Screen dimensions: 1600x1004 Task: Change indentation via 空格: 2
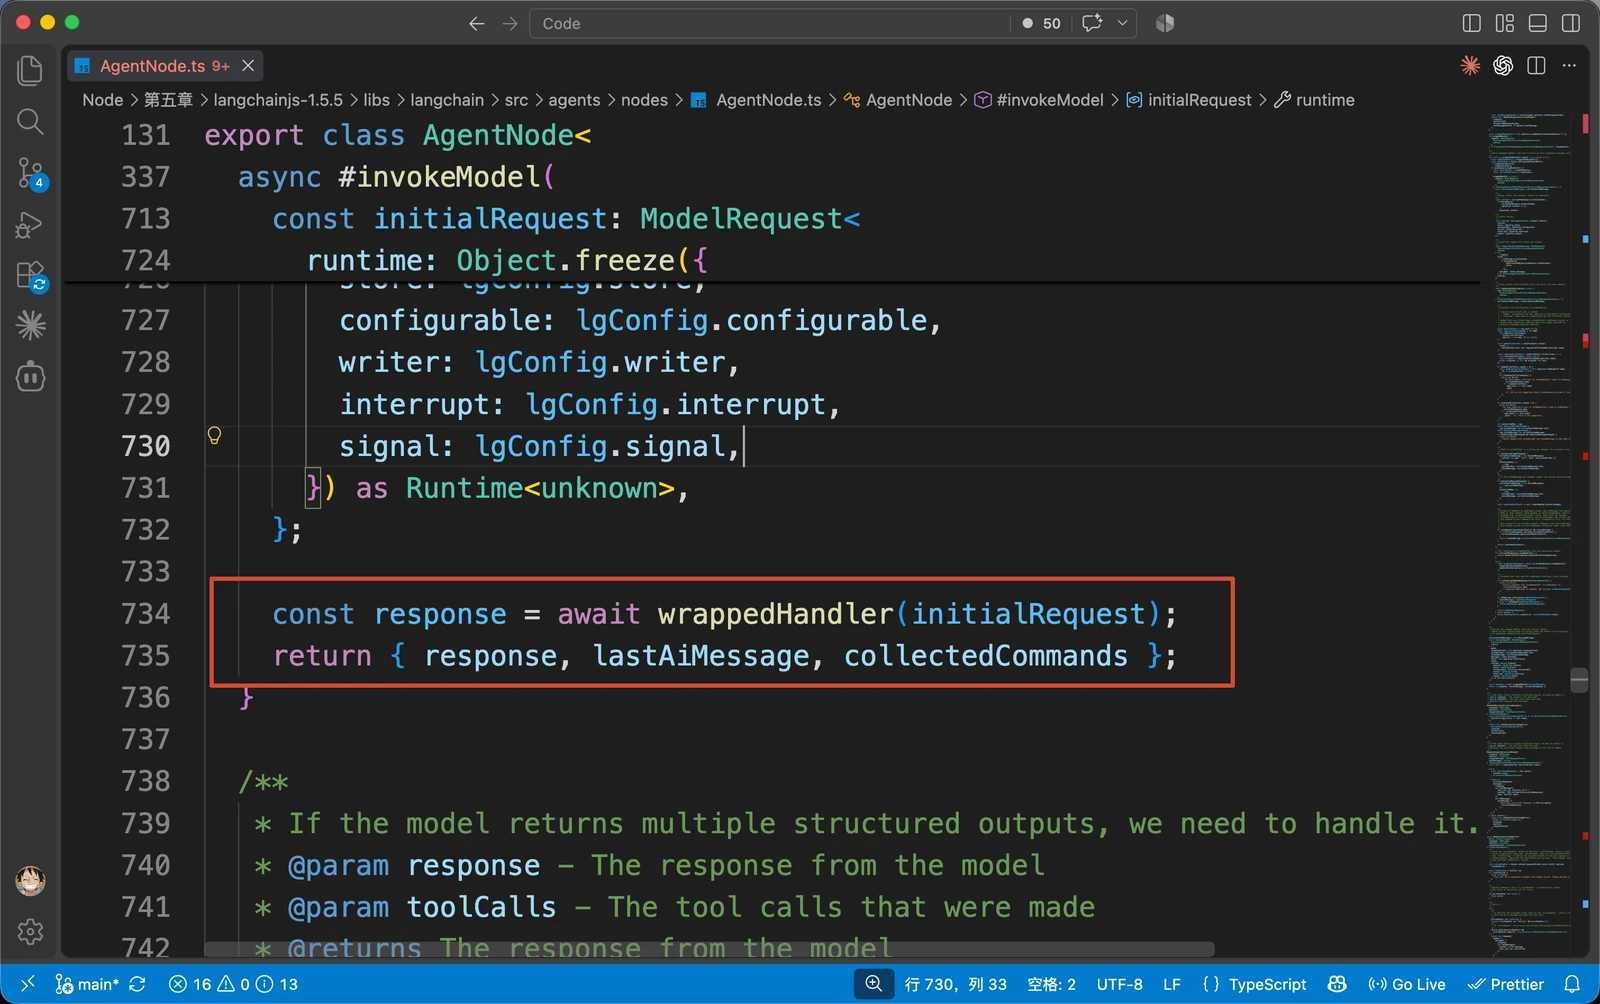click(1051, 984)
